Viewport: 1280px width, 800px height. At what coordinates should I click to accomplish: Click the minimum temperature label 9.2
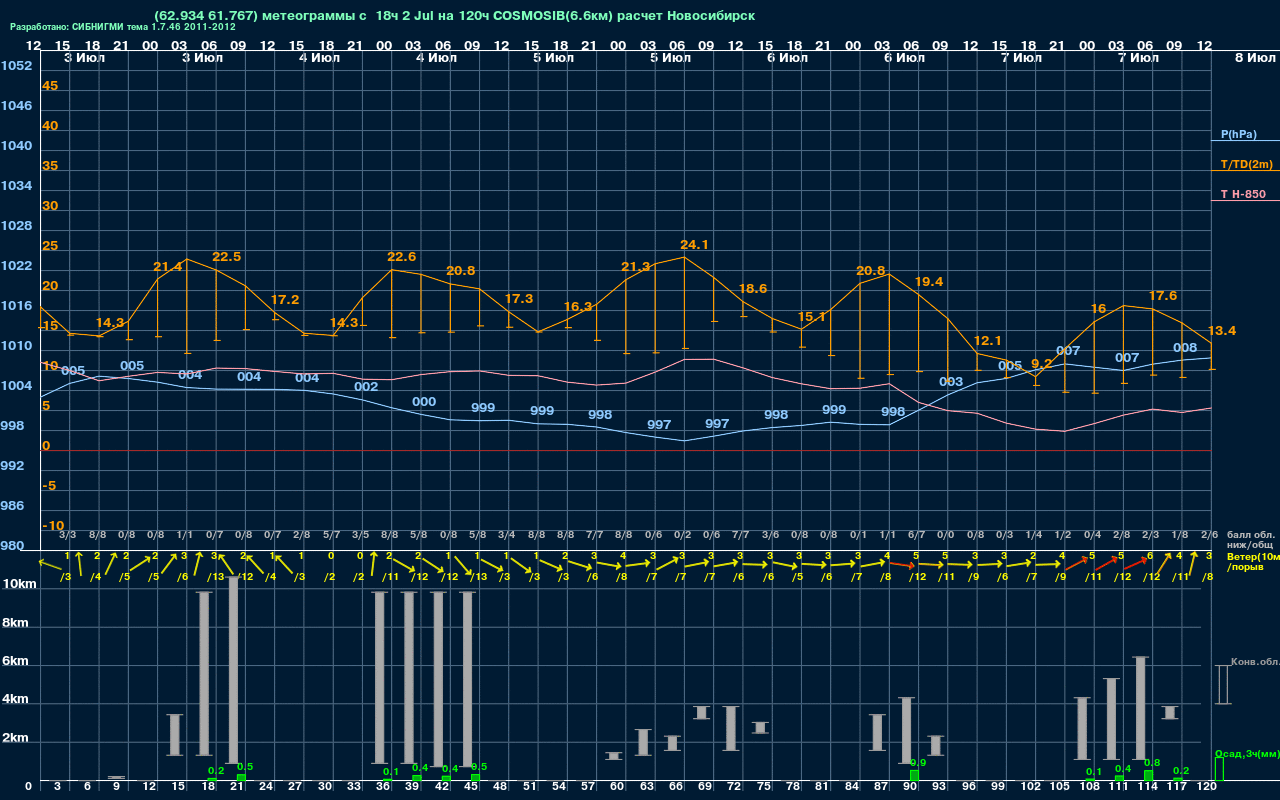tap(1041, 364)
